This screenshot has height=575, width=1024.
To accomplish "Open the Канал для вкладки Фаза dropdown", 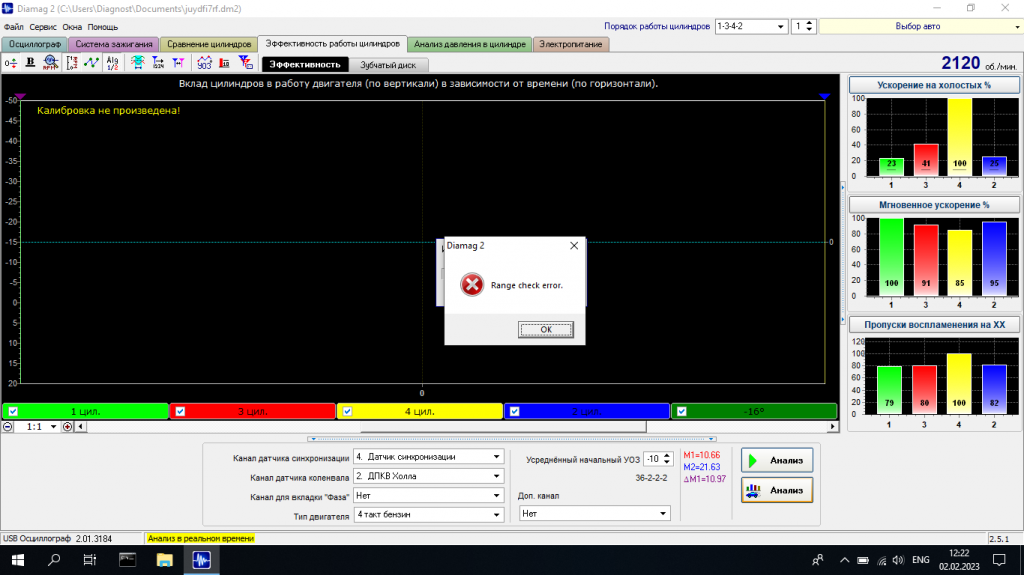I will click(x=428, y=496).
